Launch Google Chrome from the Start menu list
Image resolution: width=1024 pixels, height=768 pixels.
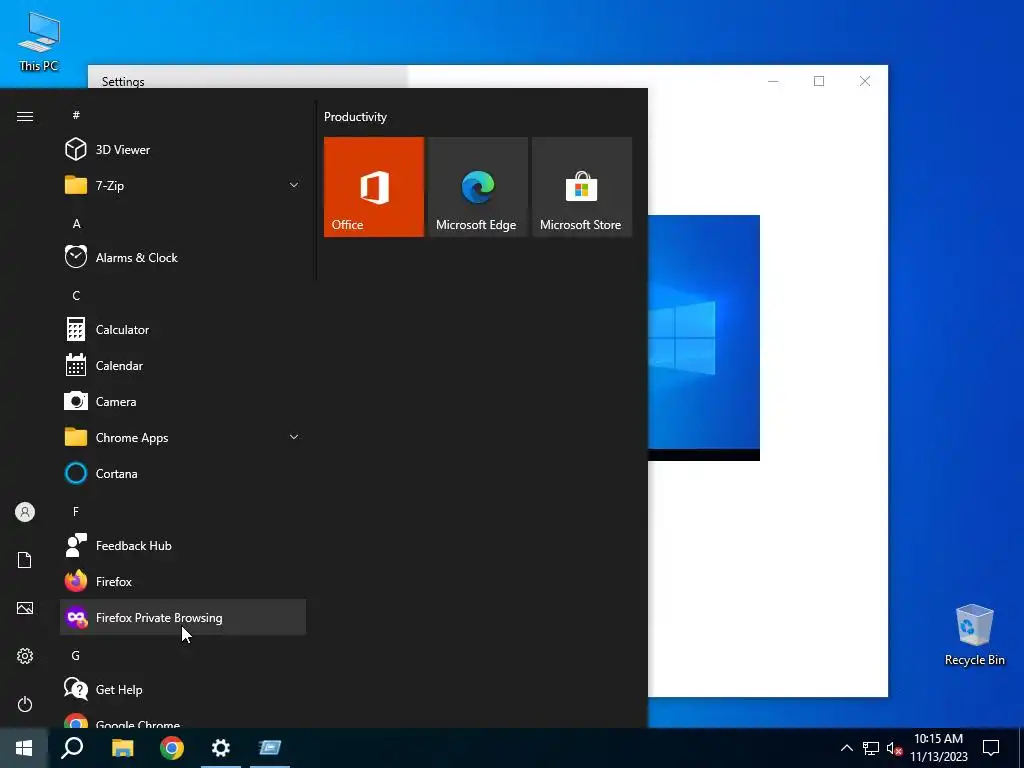coord(183,720)
